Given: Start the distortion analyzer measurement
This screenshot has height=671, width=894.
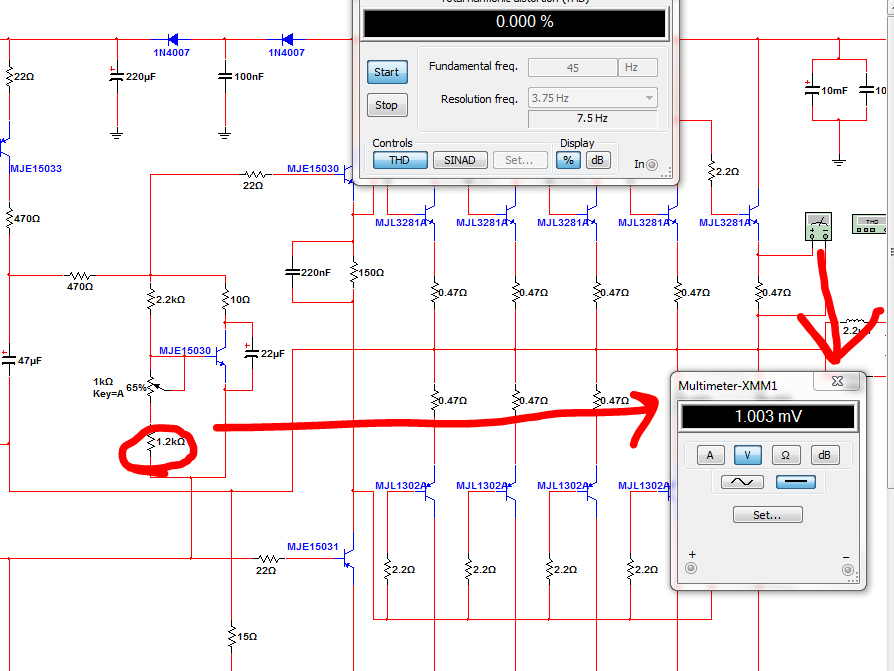Looking at the screenshot, I should tap(387, 72).
